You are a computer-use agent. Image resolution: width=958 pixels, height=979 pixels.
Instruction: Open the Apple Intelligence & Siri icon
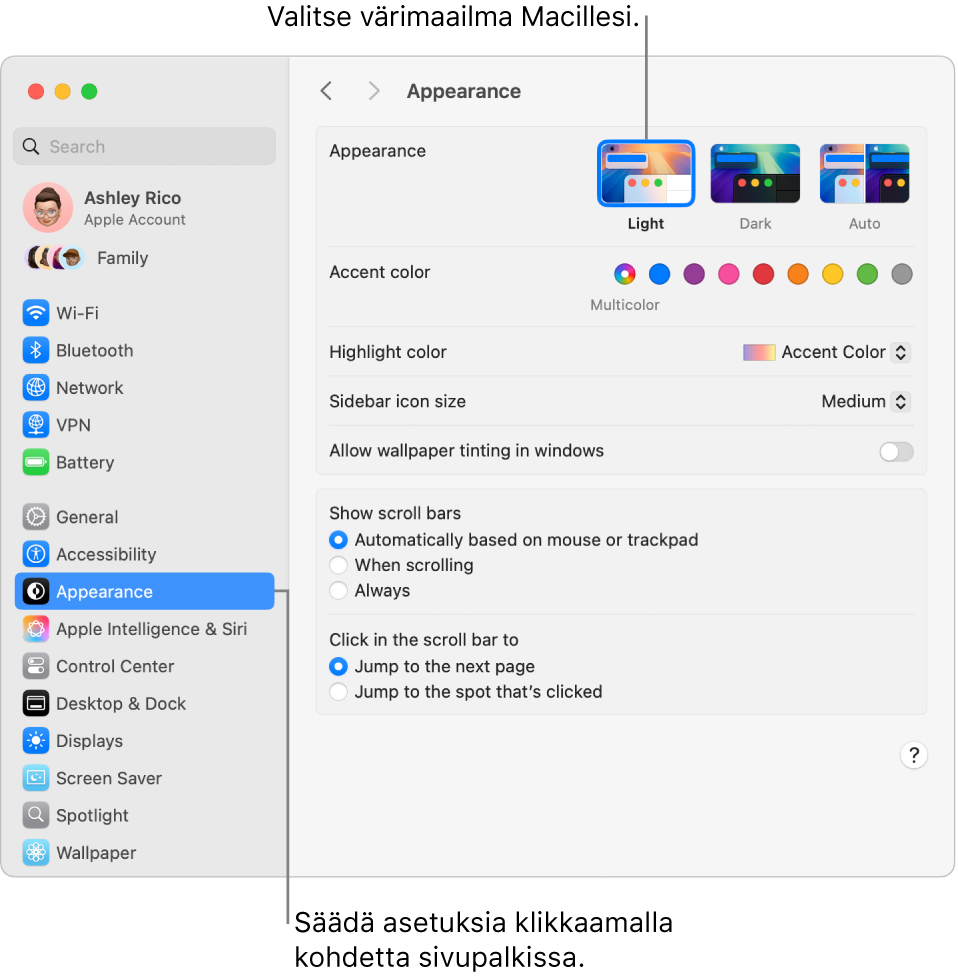(36, 629)
